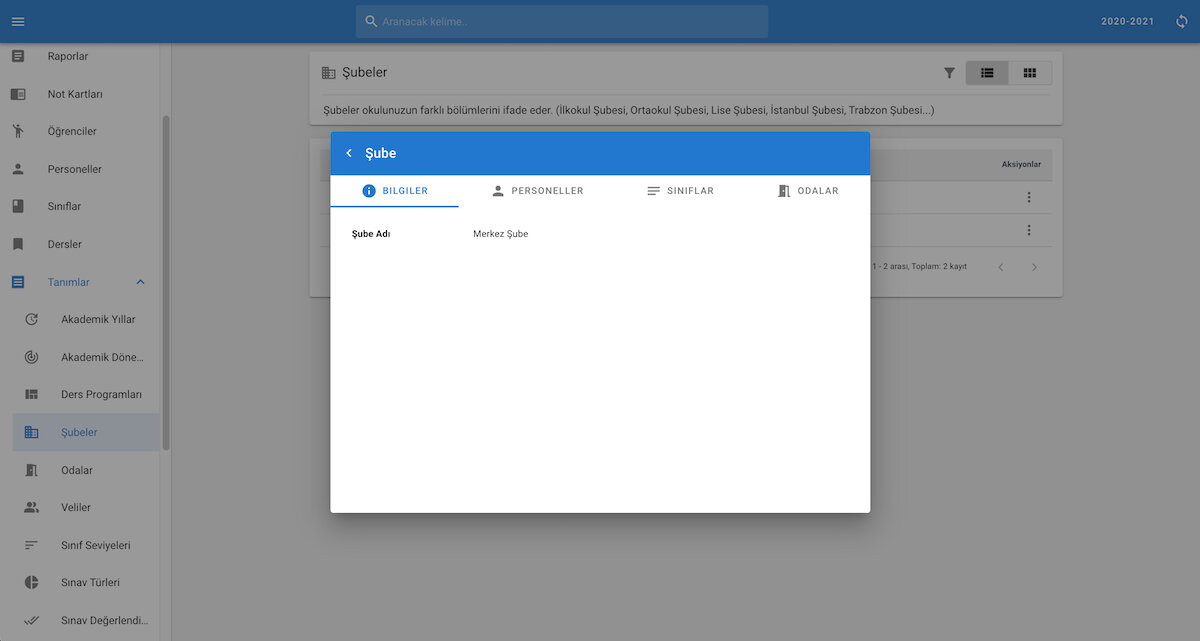Open actions menu for the first row
The image size is (1200, 641).
1029,197
